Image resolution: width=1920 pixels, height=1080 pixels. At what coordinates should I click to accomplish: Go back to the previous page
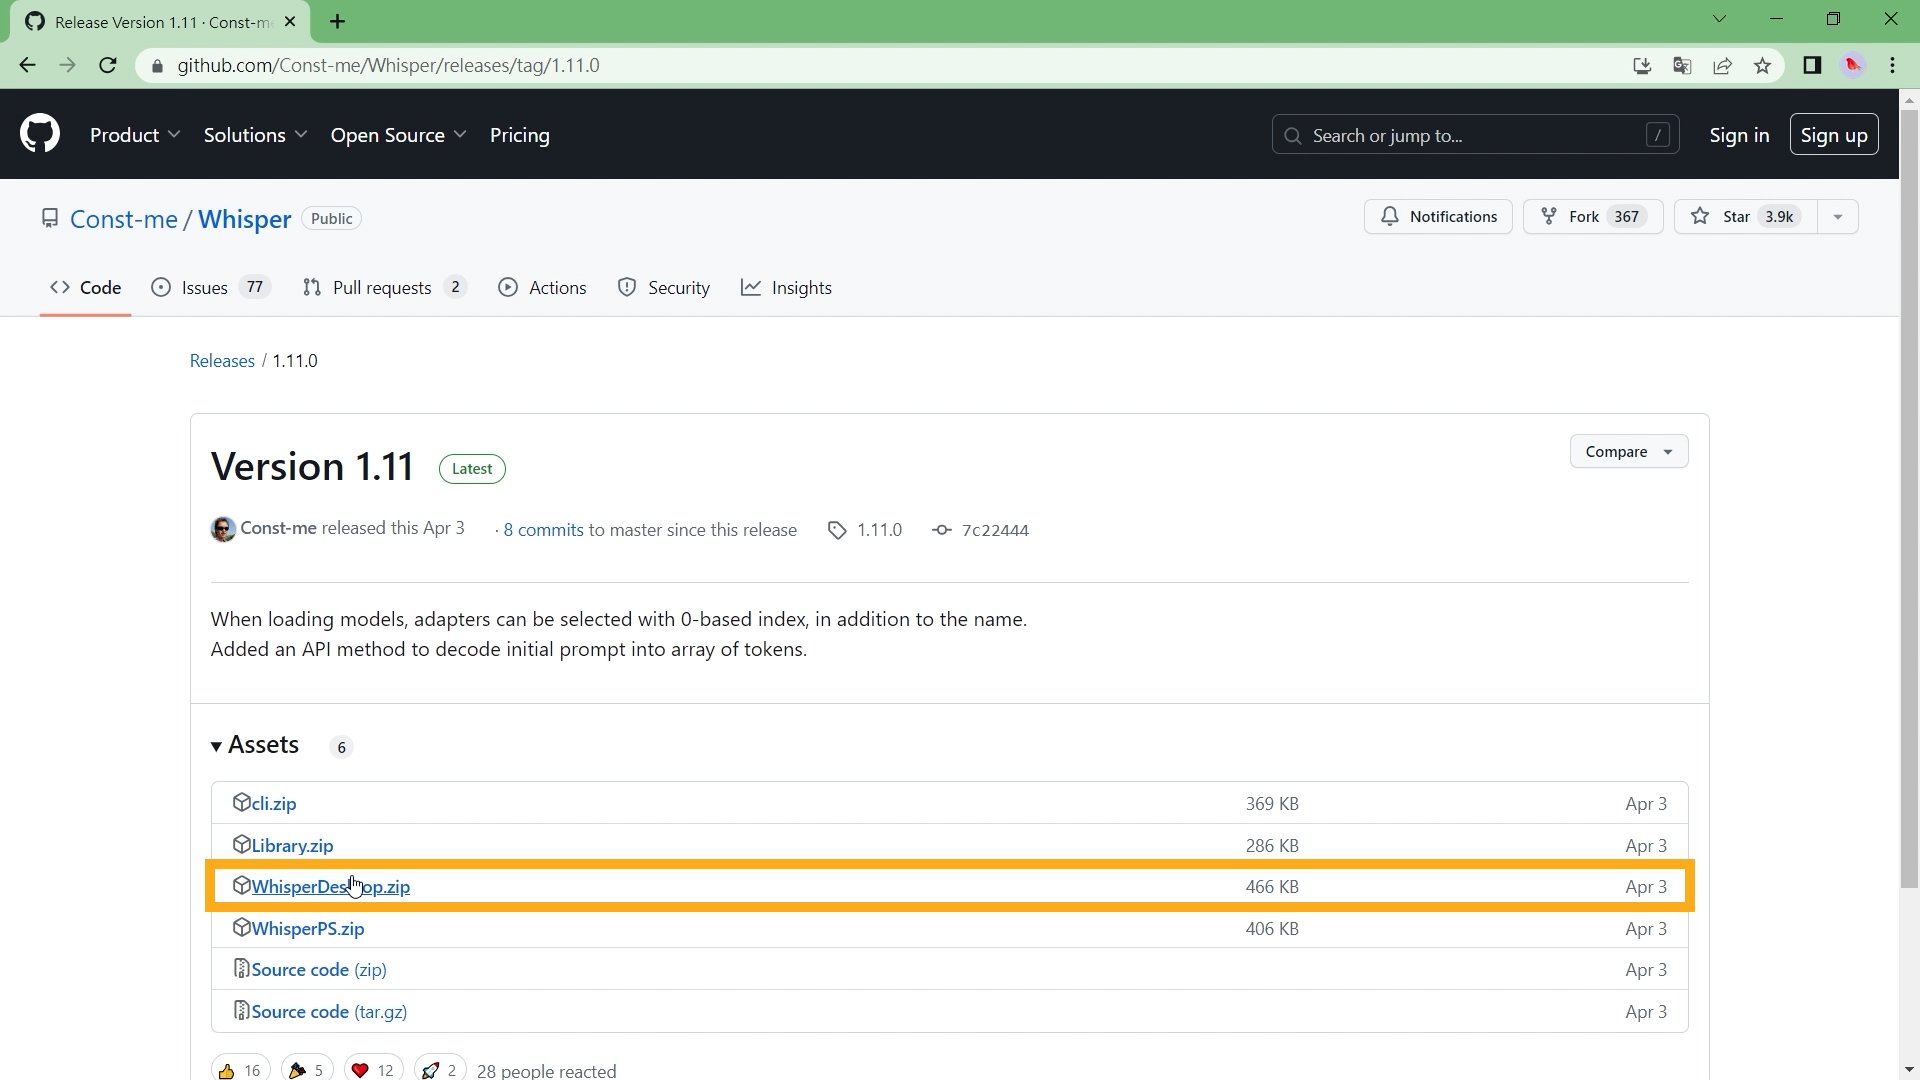pyautogui.click(x=27, y=65)
